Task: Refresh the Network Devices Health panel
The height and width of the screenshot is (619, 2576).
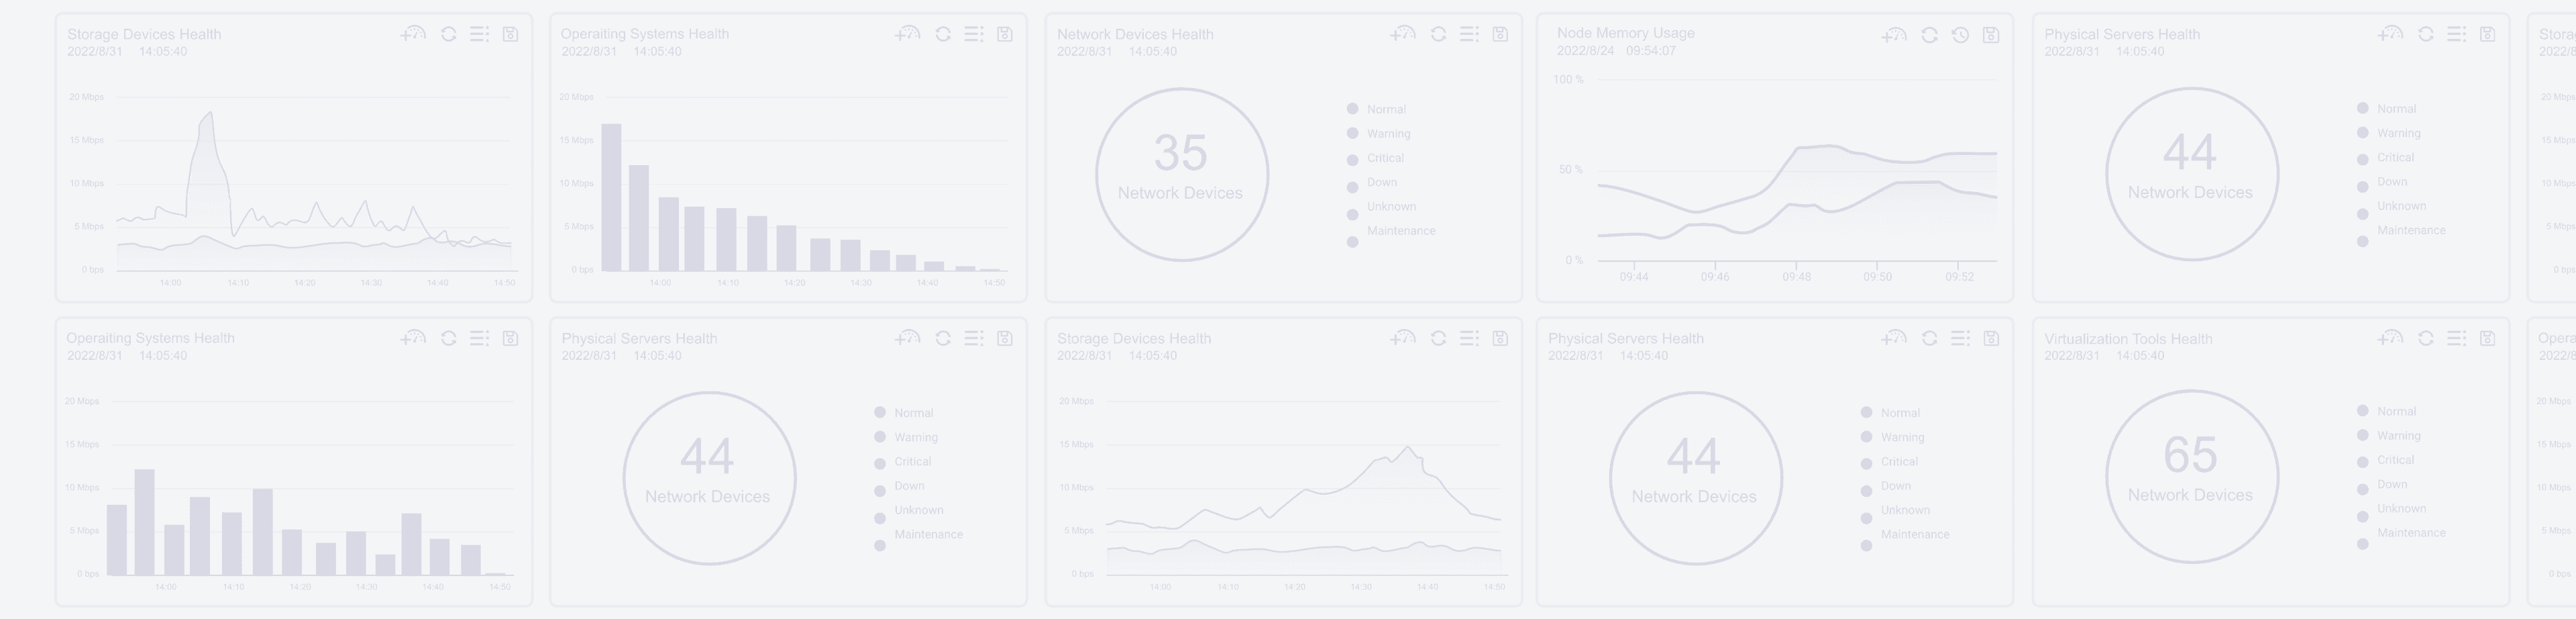Action: 1438,34
